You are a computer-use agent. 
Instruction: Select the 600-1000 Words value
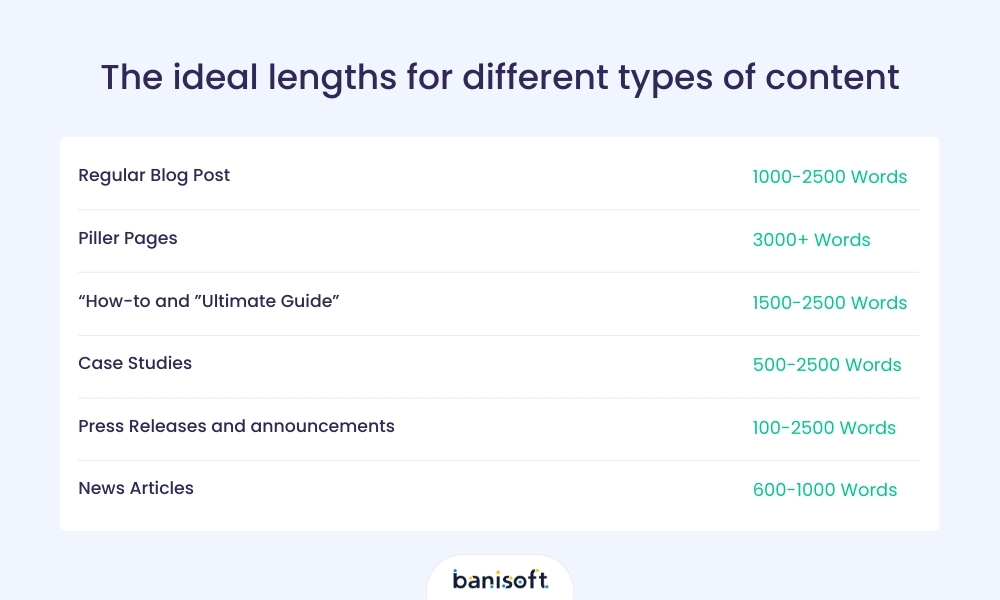tap(825, 490)
